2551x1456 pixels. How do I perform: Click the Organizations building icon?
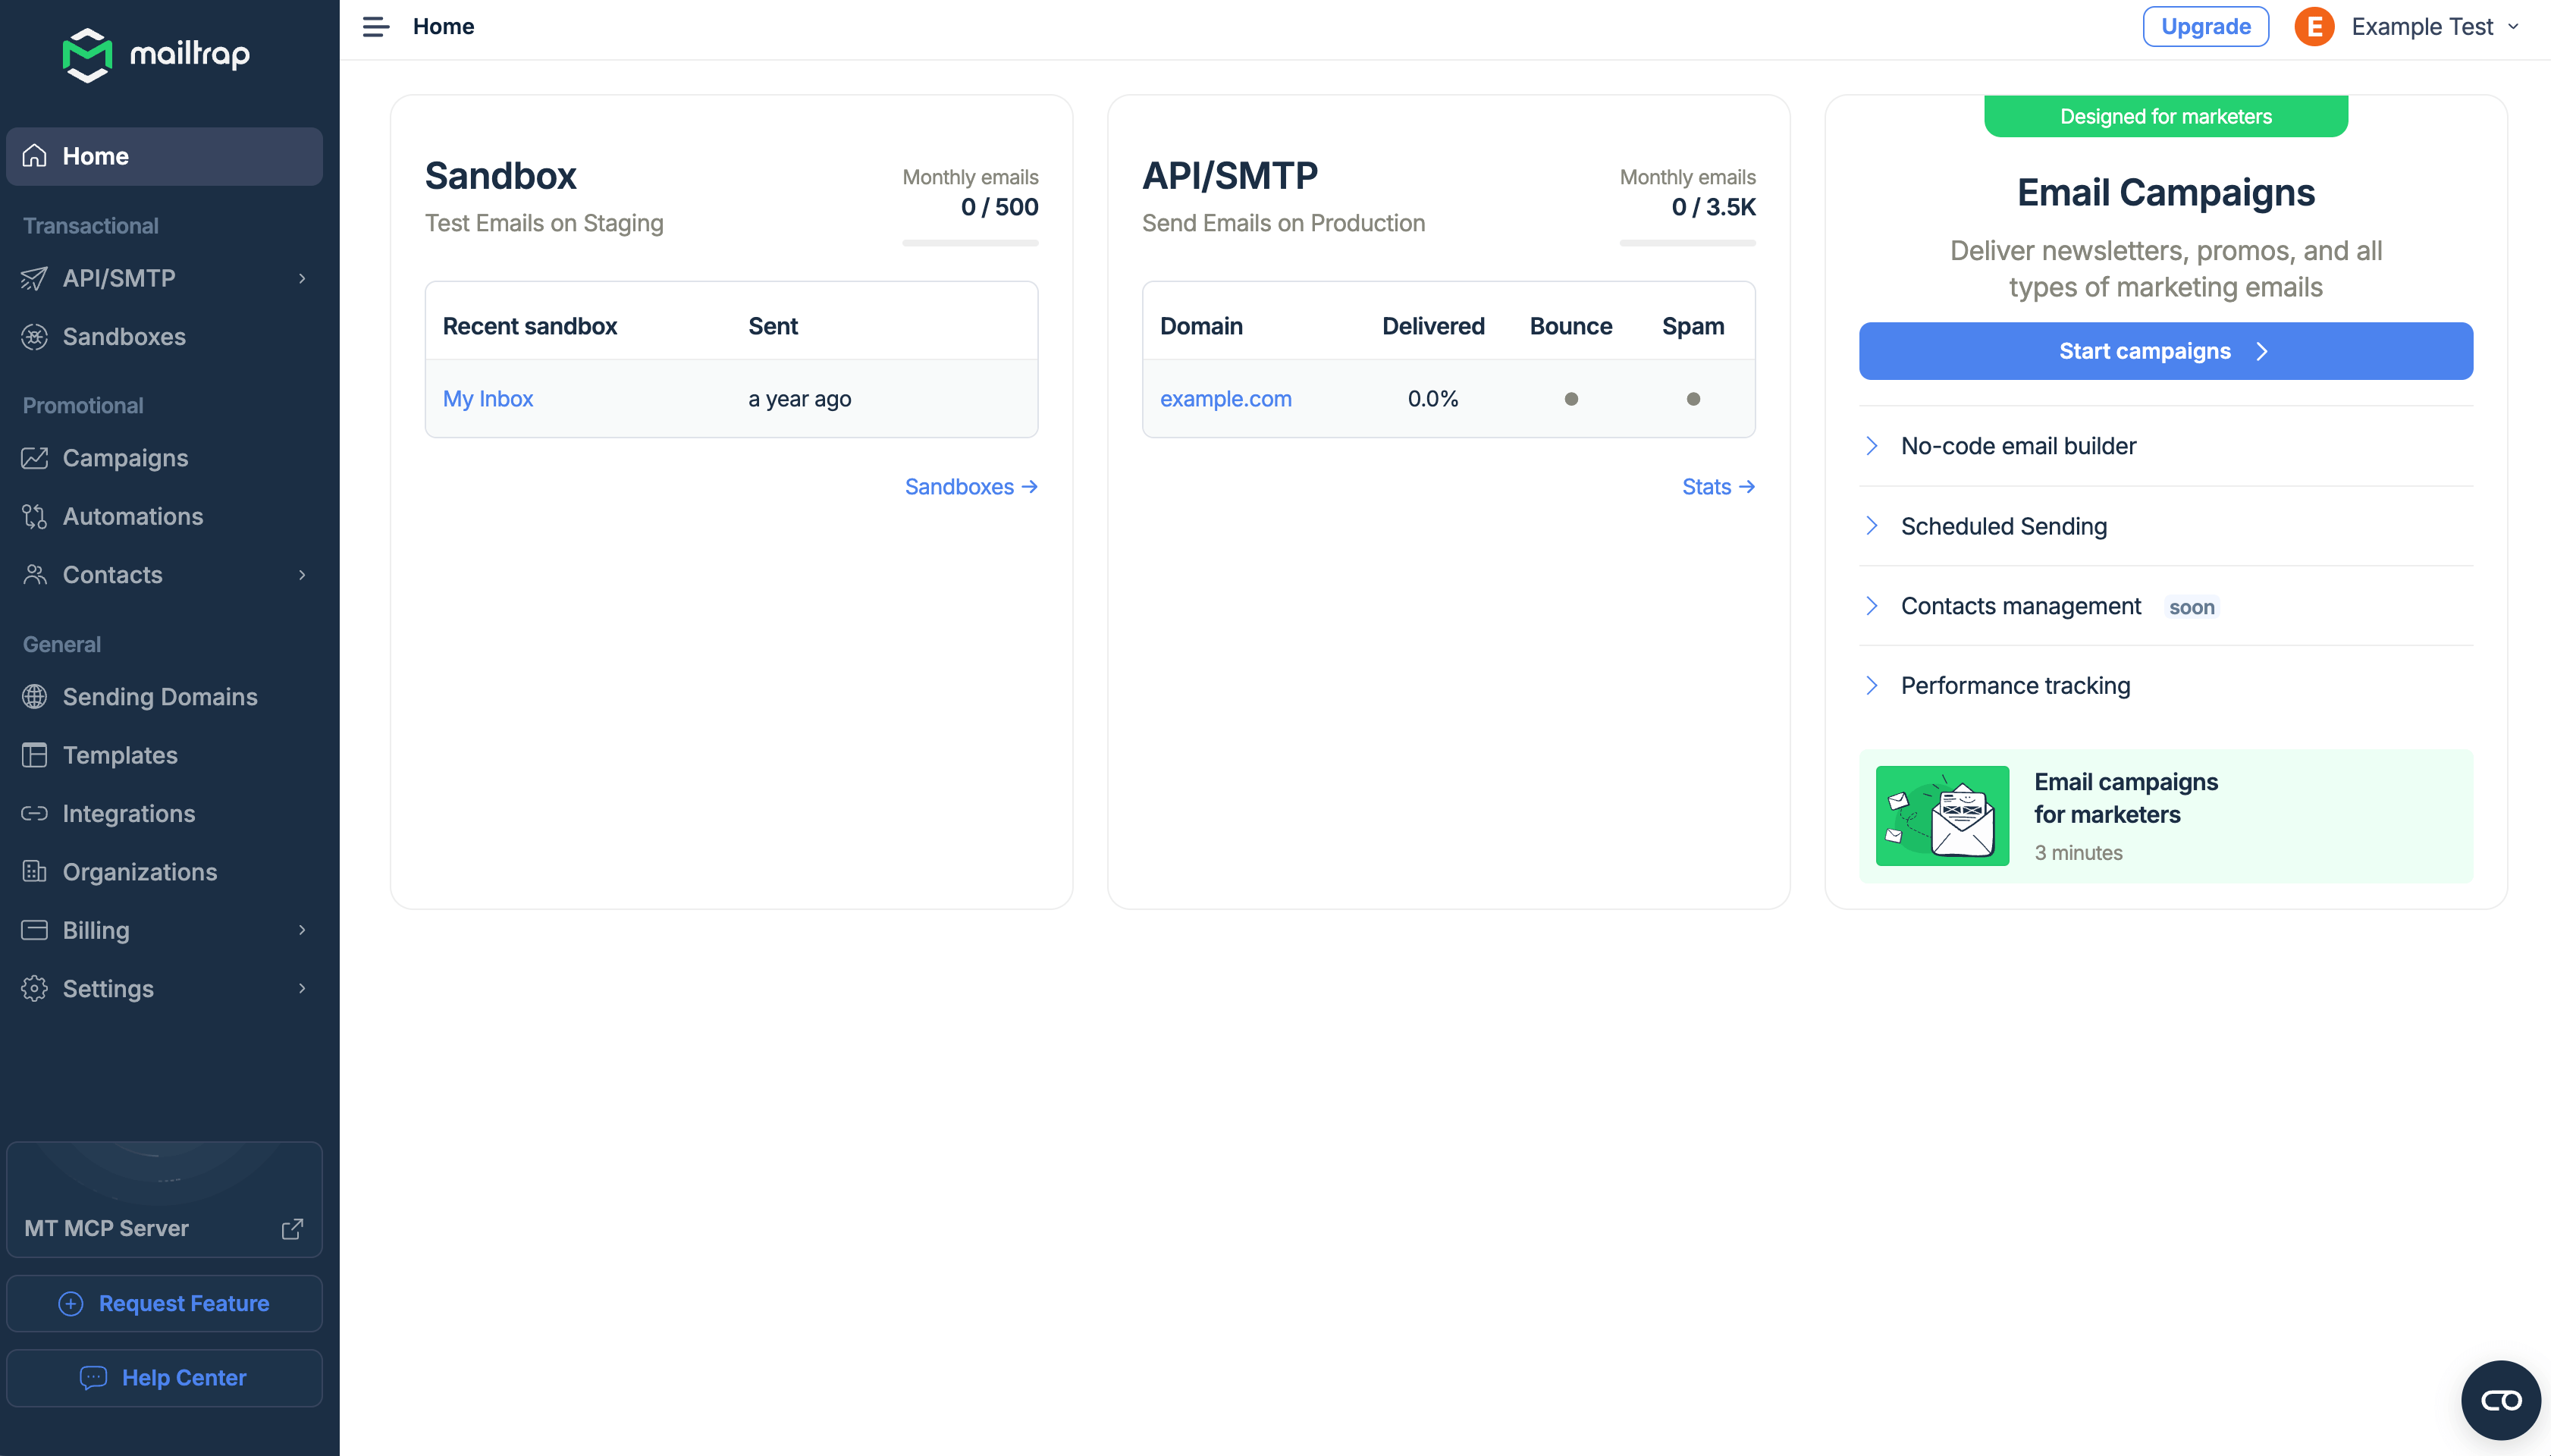pos(35,872)
